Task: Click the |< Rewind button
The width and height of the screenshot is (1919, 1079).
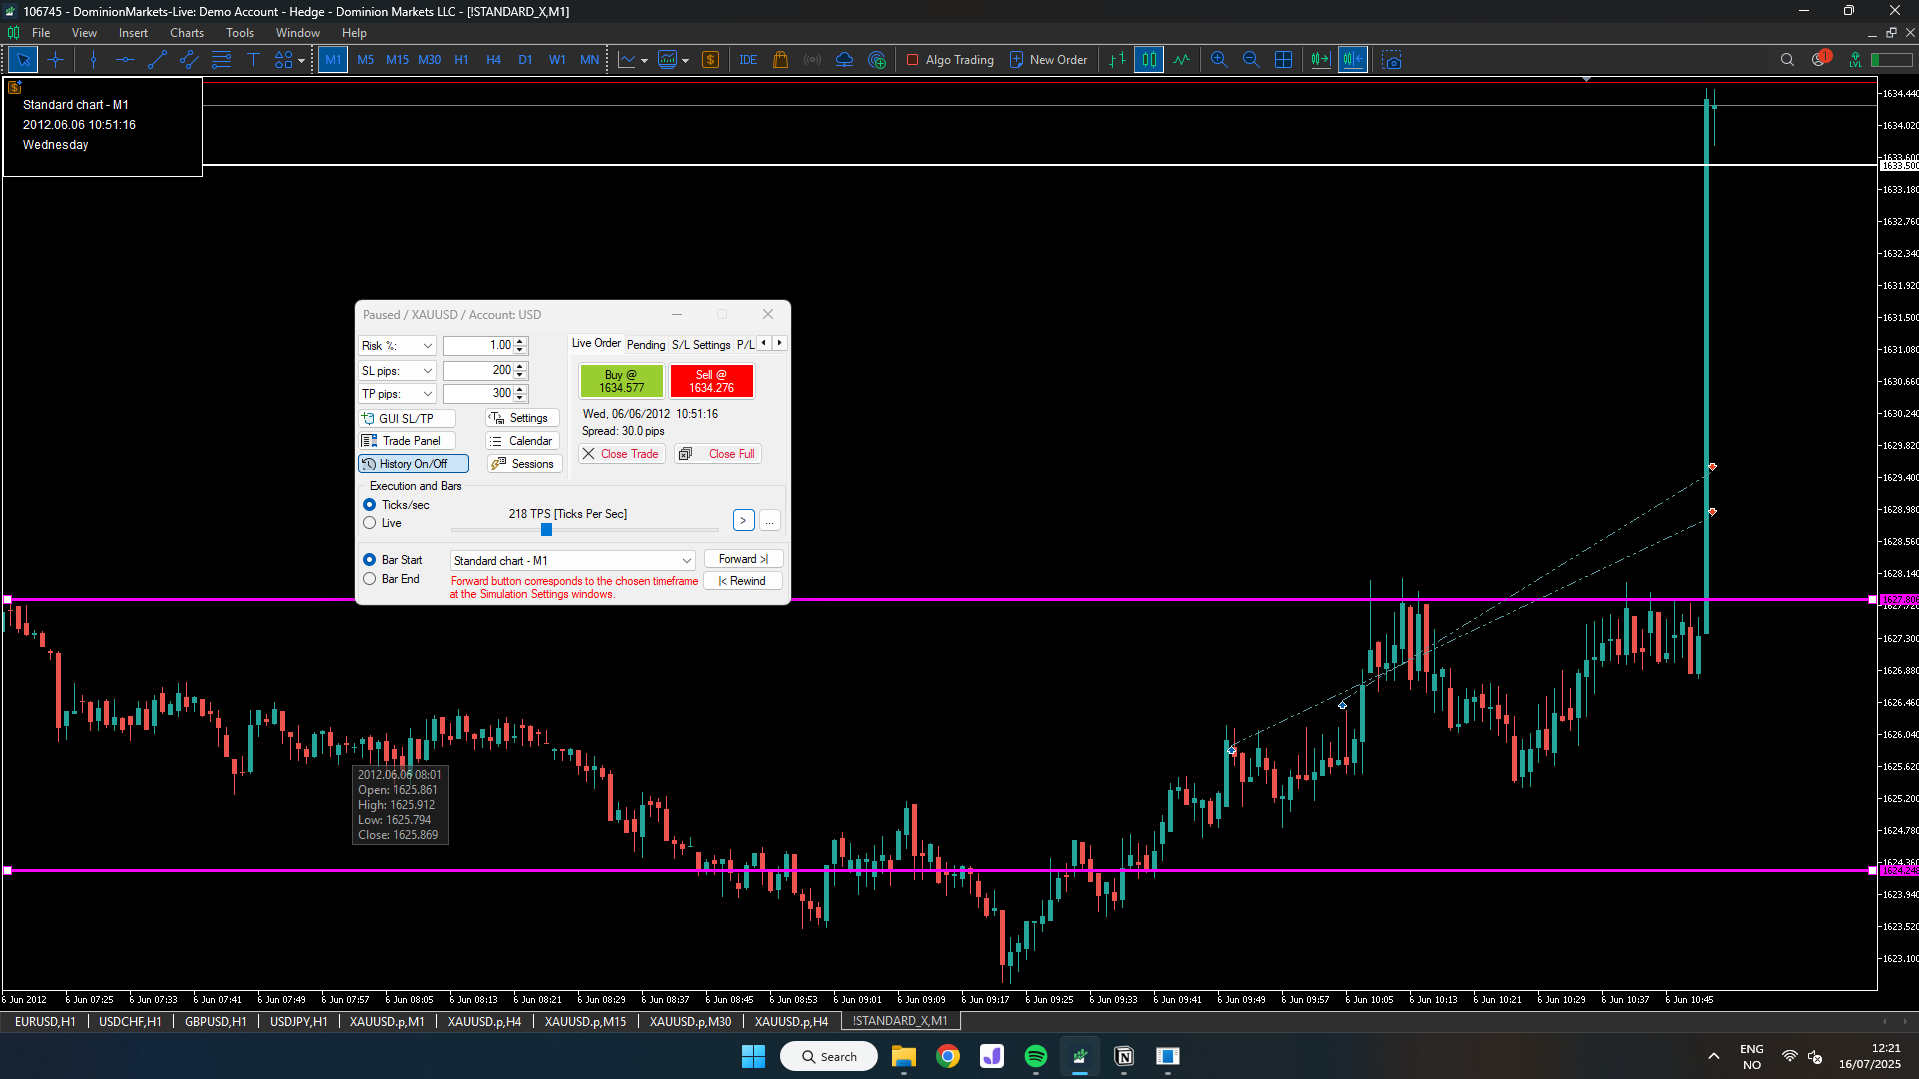Action: pyautogui.click(x=743, y=581)
